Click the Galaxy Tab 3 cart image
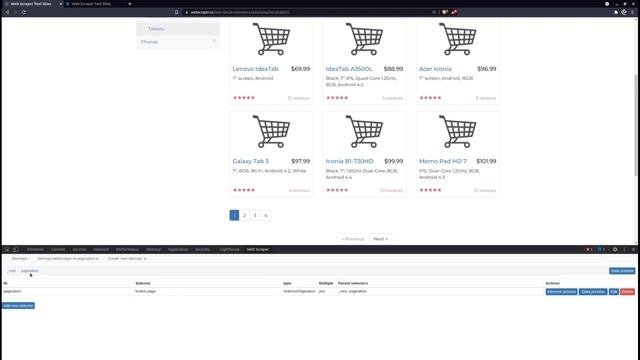This screenshot has height=360, width=640. pos(271,131)
